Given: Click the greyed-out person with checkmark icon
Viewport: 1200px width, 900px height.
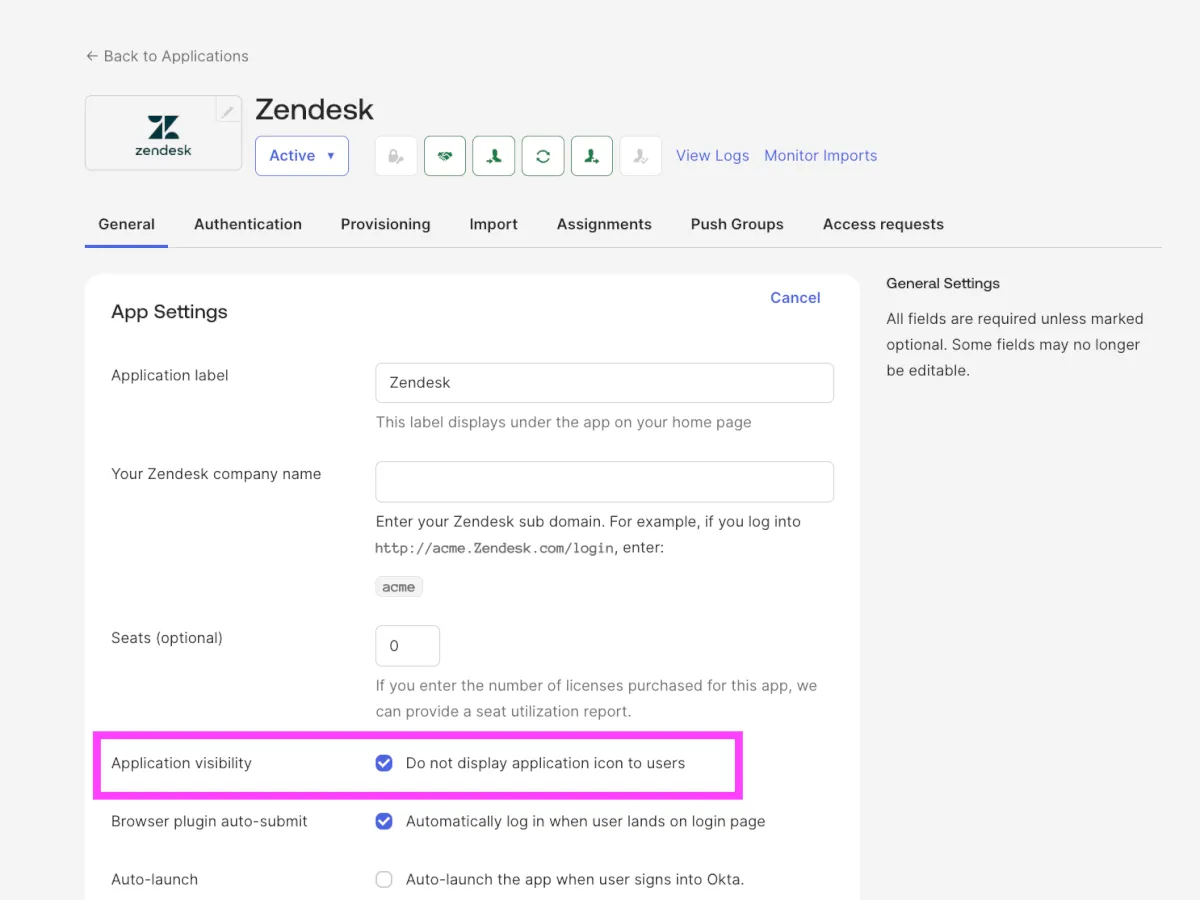Looking at the screenshot, I should coord(640,156).
